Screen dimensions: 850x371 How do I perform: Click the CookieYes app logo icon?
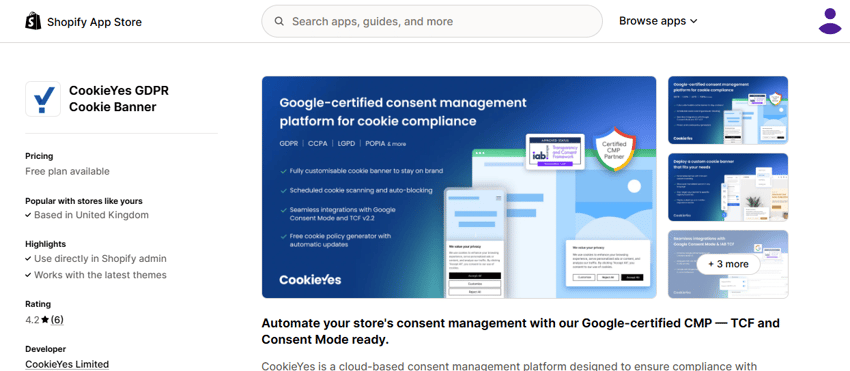(43, 99)
